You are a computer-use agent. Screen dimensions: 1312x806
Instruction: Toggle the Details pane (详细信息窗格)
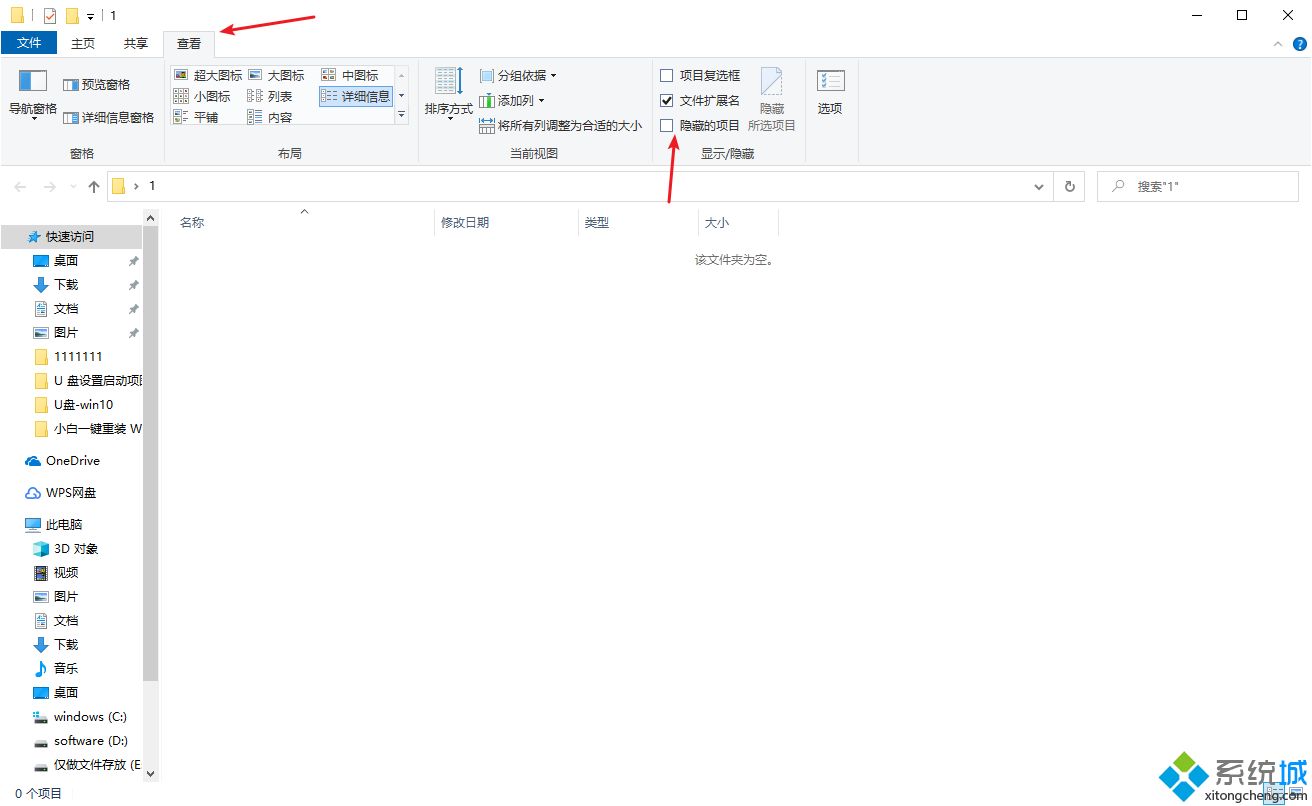pos(109,117)
